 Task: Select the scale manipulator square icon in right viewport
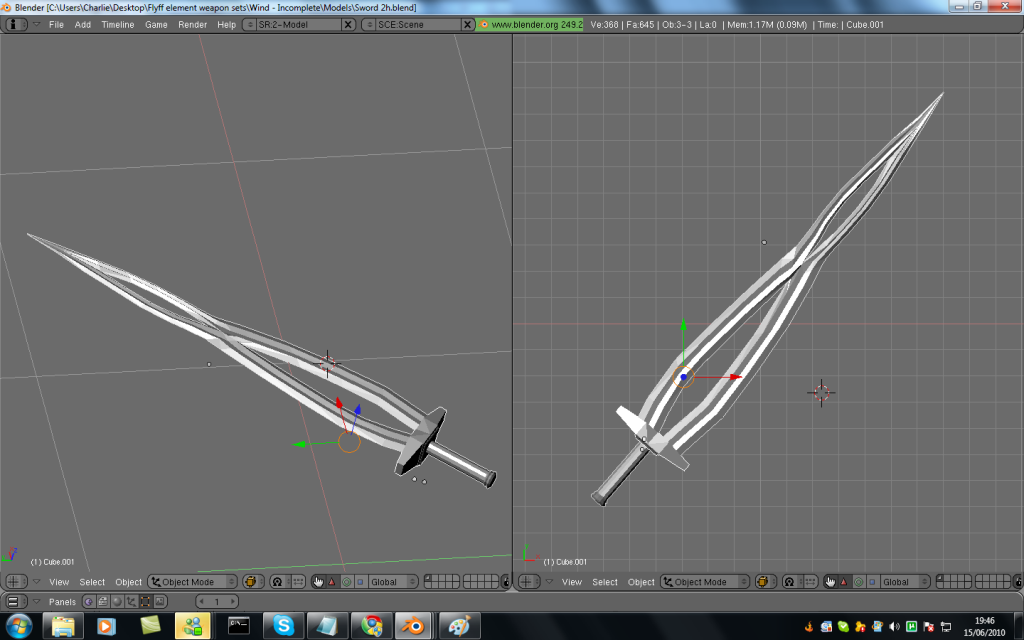click(x=869, y=582)
